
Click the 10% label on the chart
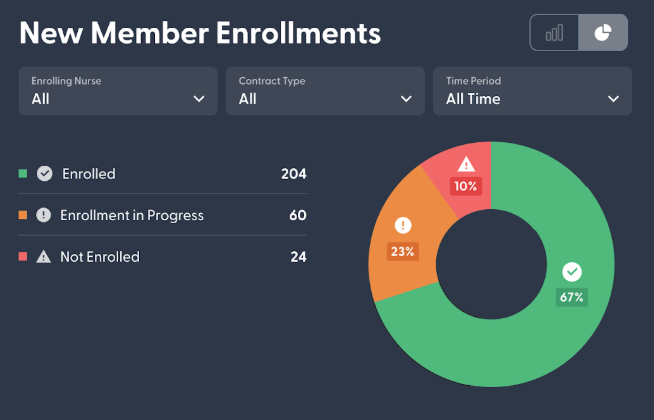466,186
